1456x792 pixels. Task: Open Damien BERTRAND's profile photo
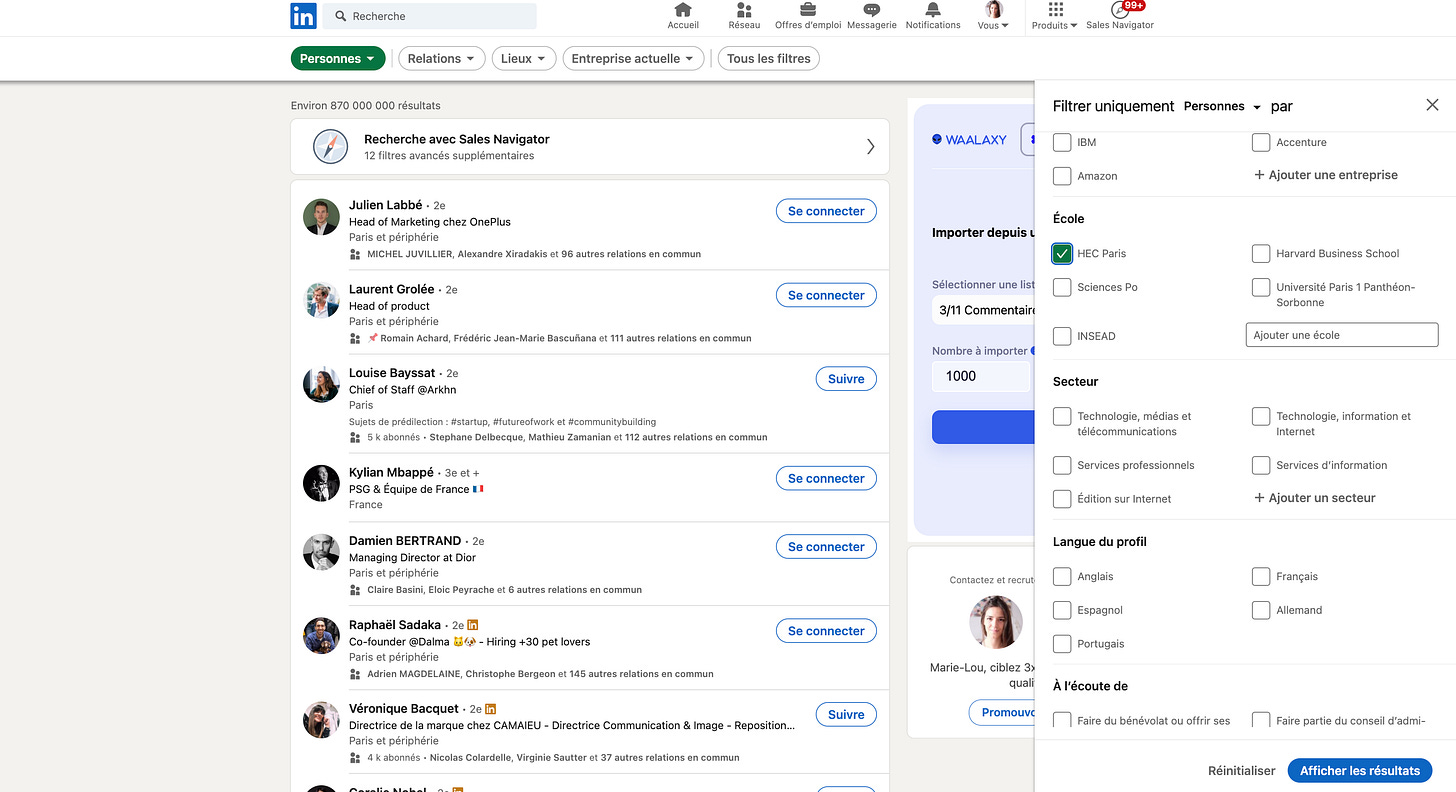coord(322,552)
